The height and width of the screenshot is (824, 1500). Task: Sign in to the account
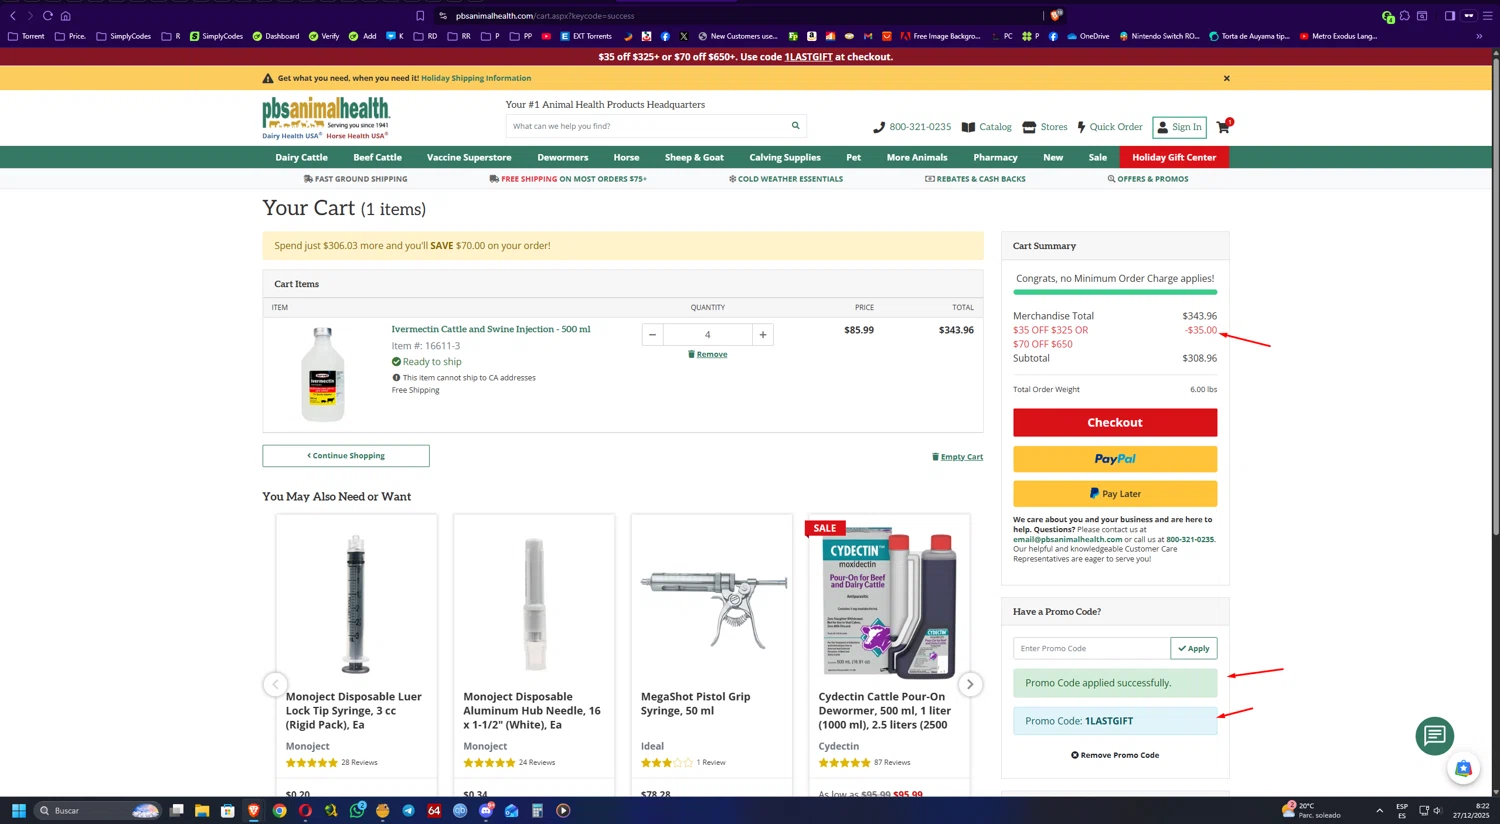1179,127
